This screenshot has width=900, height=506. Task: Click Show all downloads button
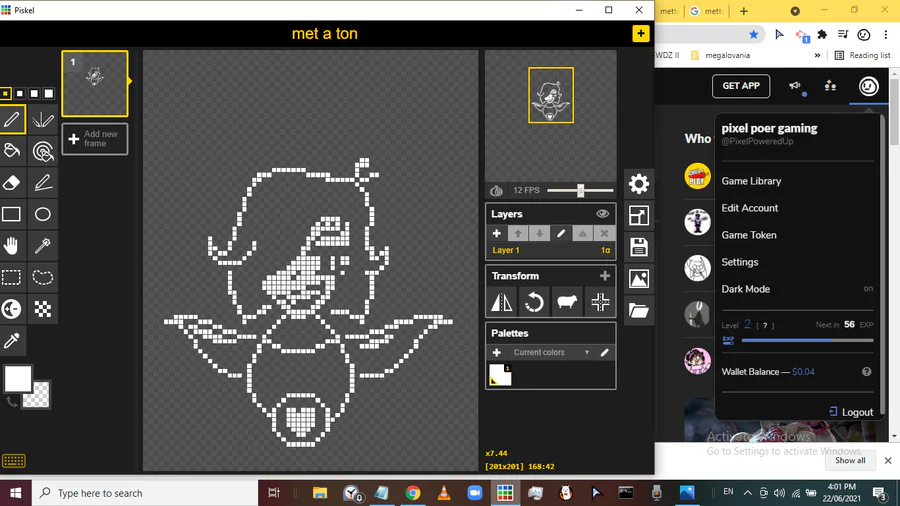[x=850, y=460]
